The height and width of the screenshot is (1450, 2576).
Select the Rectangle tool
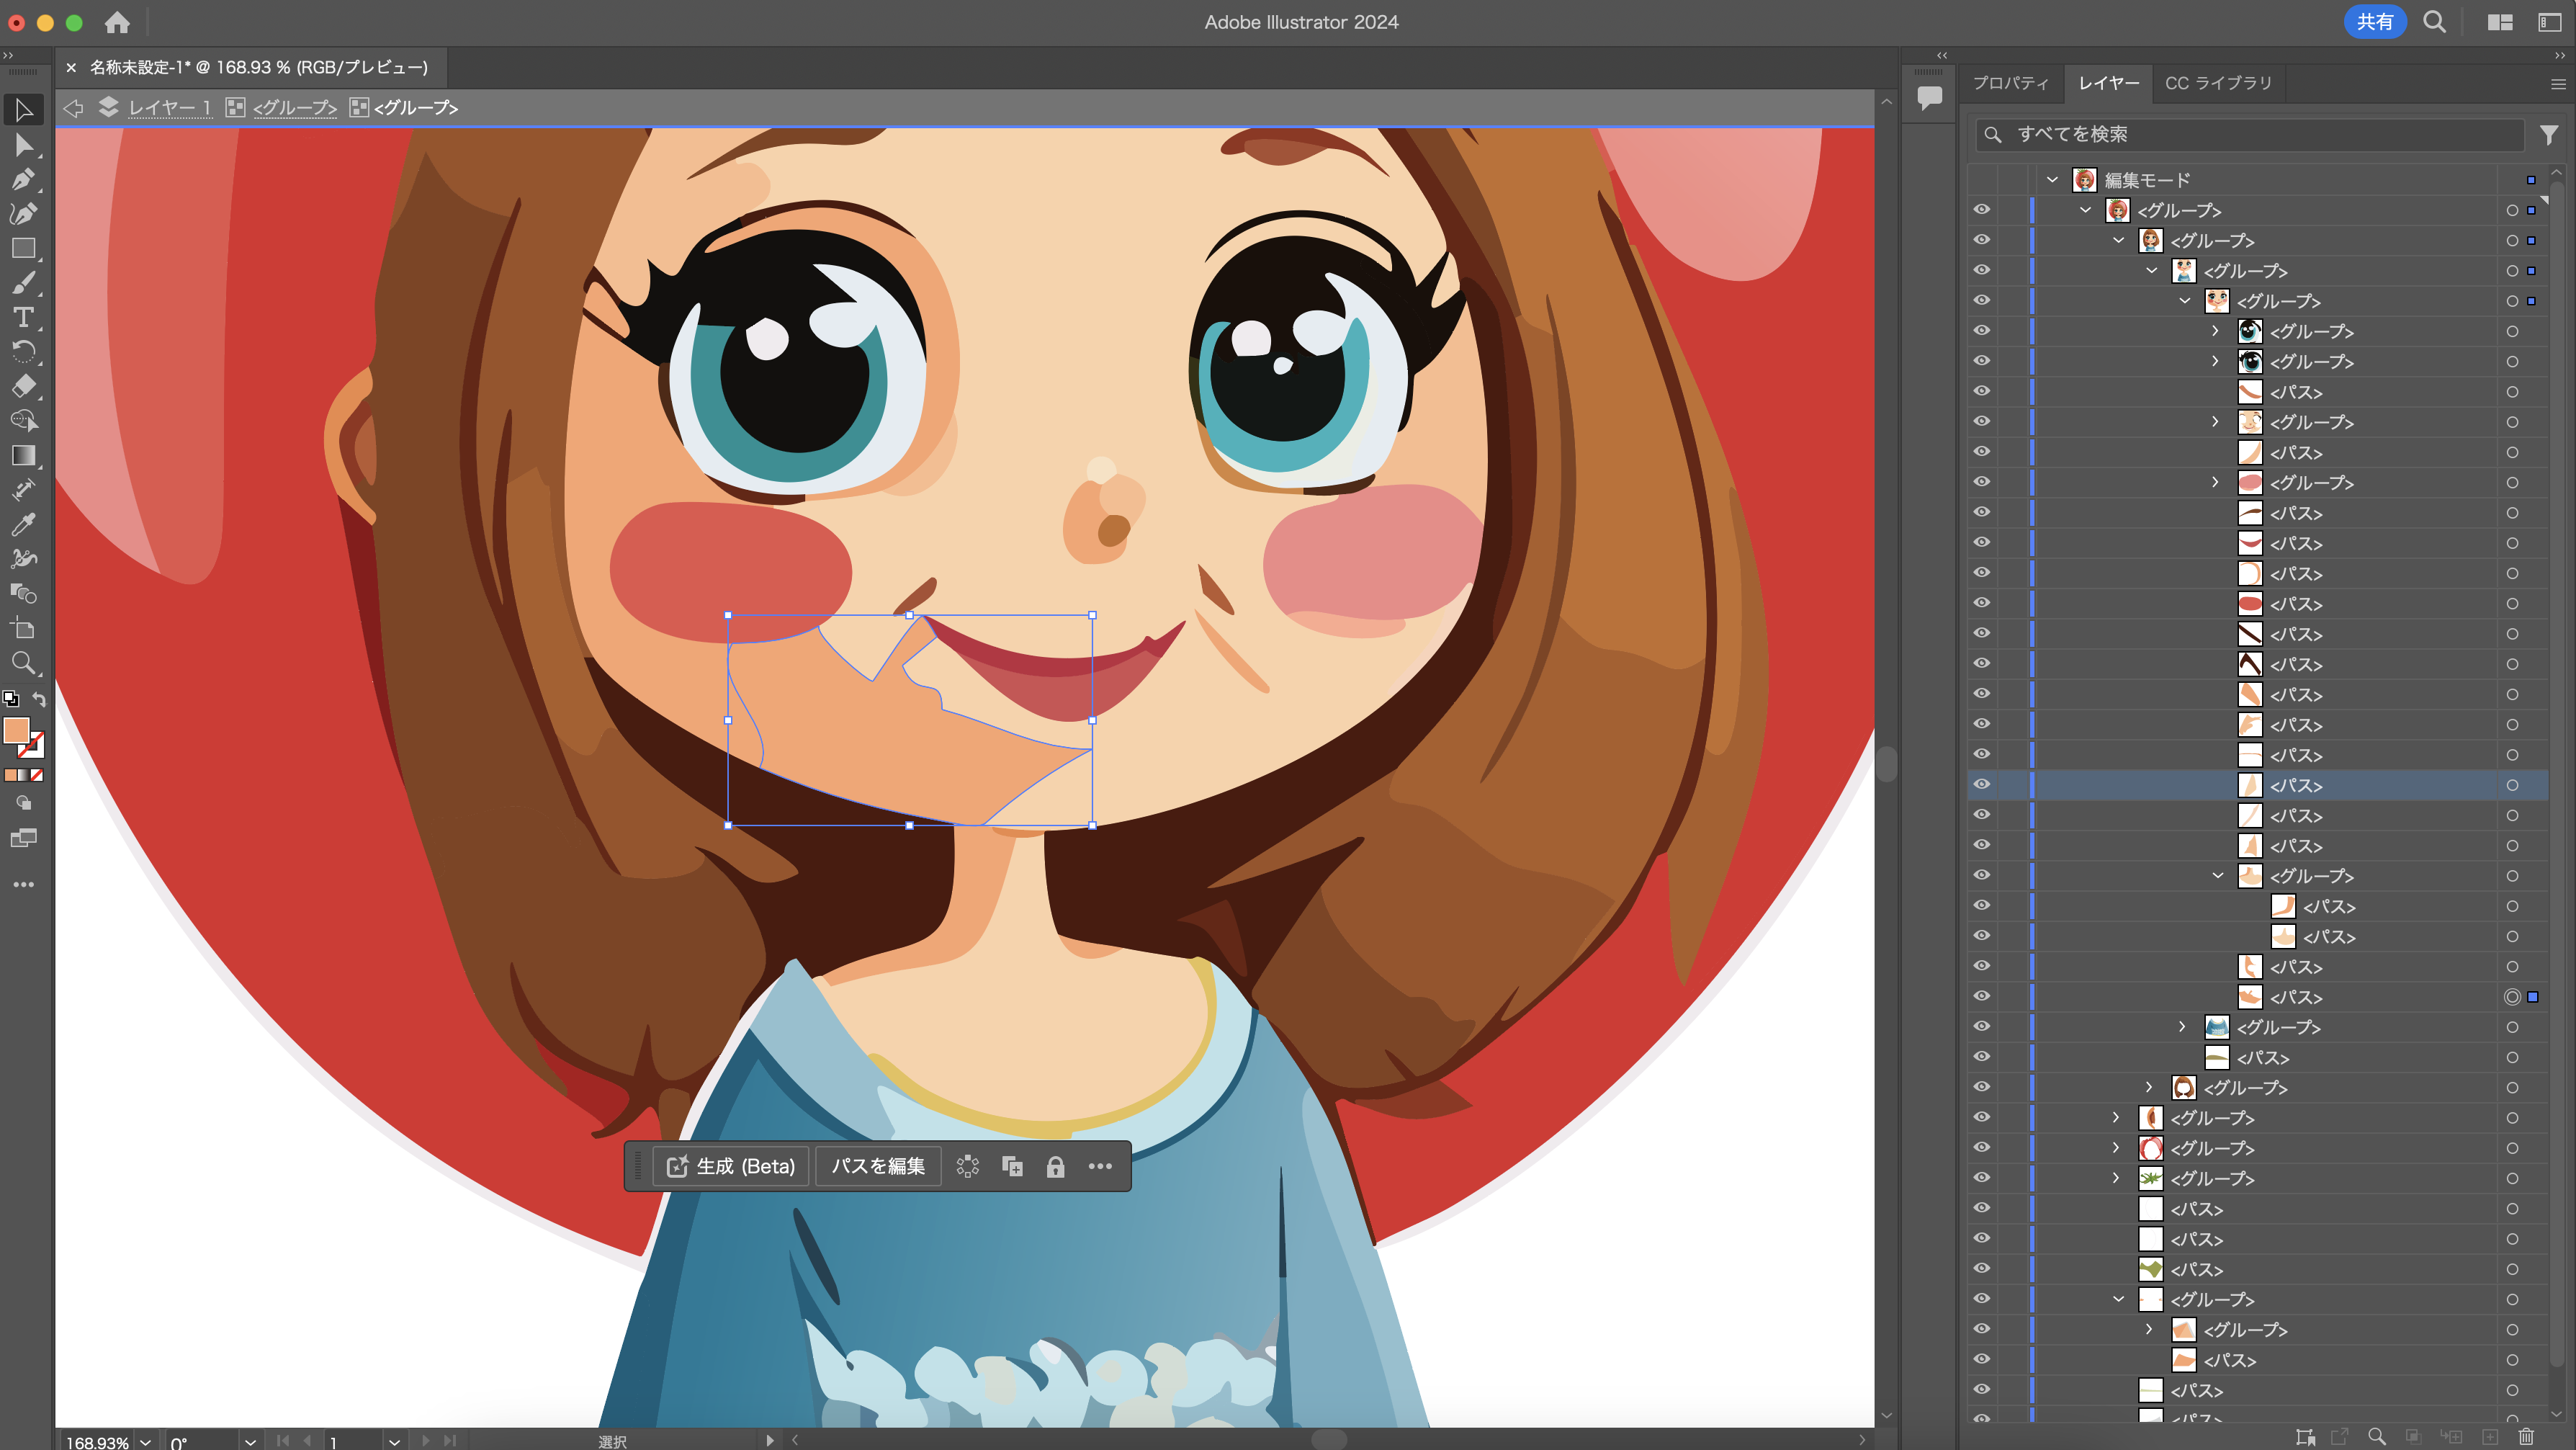[23, 248]
